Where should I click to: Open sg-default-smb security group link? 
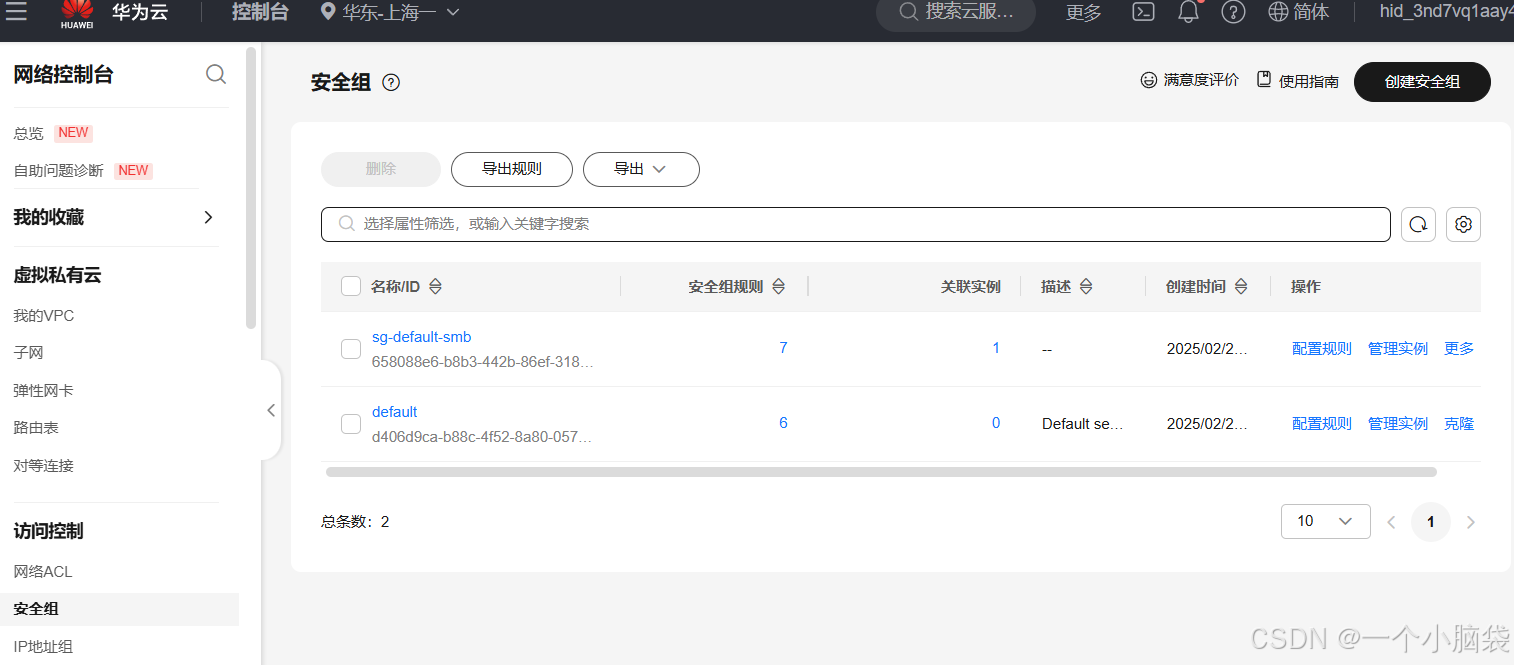421,337
